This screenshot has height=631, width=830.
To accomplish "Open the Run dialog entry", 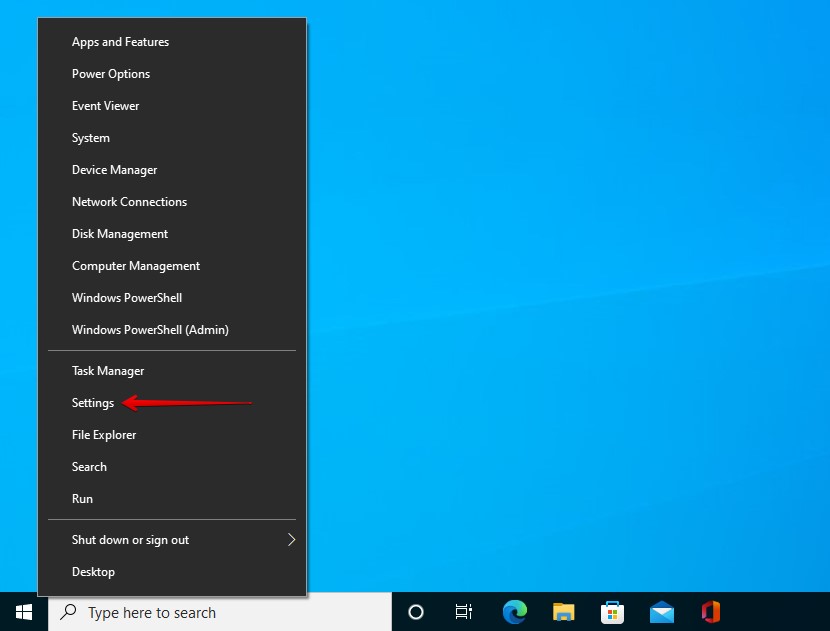I will coord(172,499).
